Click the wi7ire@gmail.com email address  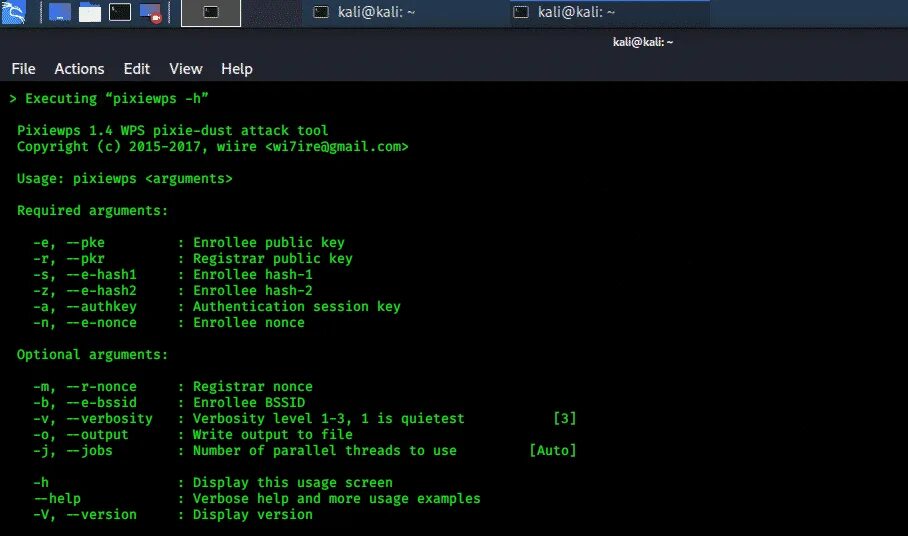pos(336,147)
